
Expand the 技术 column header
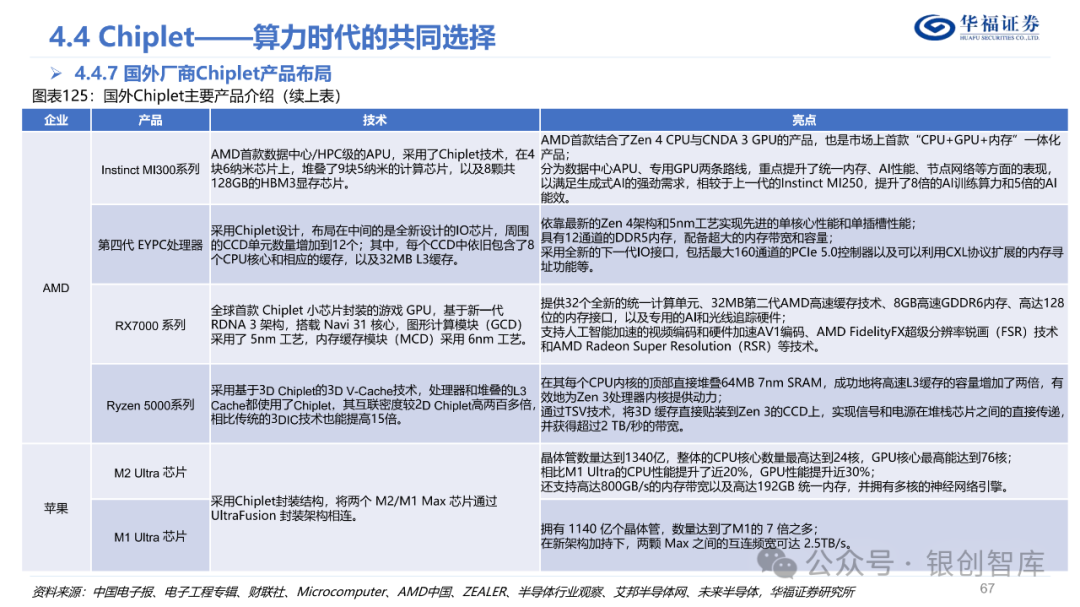[374, 120]
